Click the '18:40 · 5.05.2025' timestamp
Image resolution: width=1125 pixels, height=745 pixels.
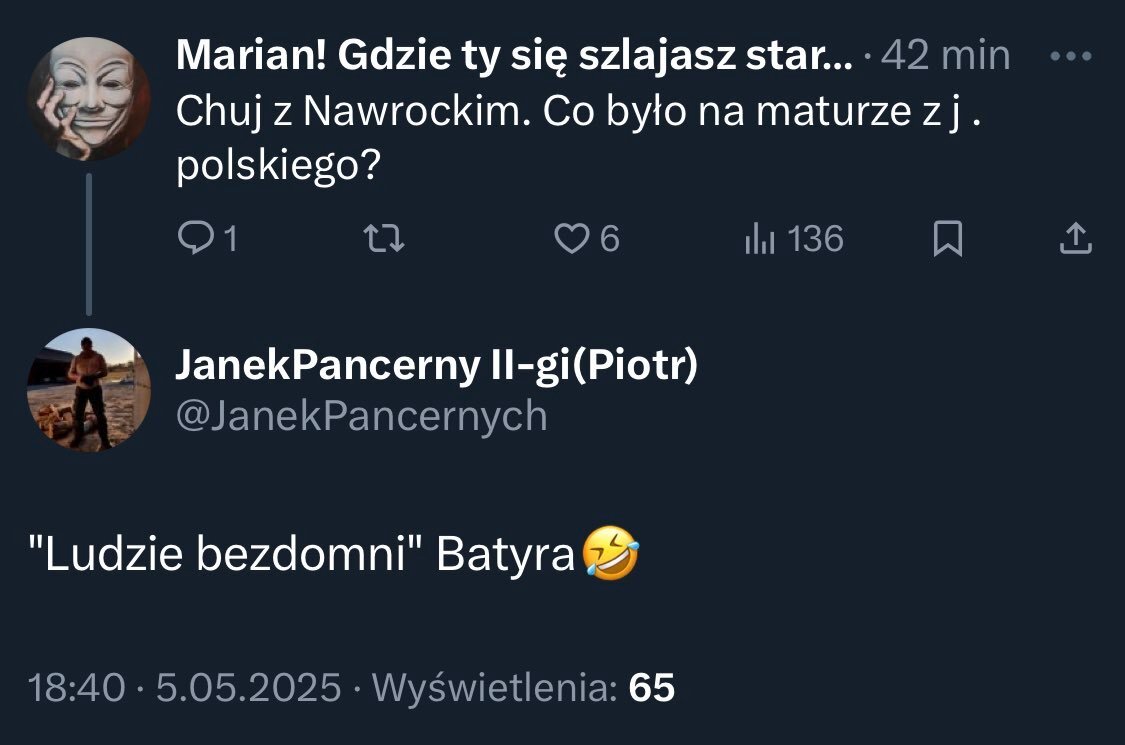pos(184,687)
